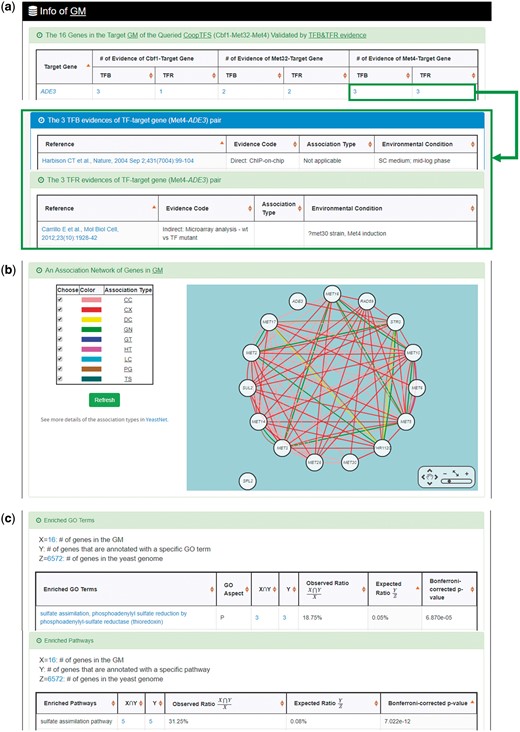Collapse the 3 TFB evidences panel header

coord(42,120)
